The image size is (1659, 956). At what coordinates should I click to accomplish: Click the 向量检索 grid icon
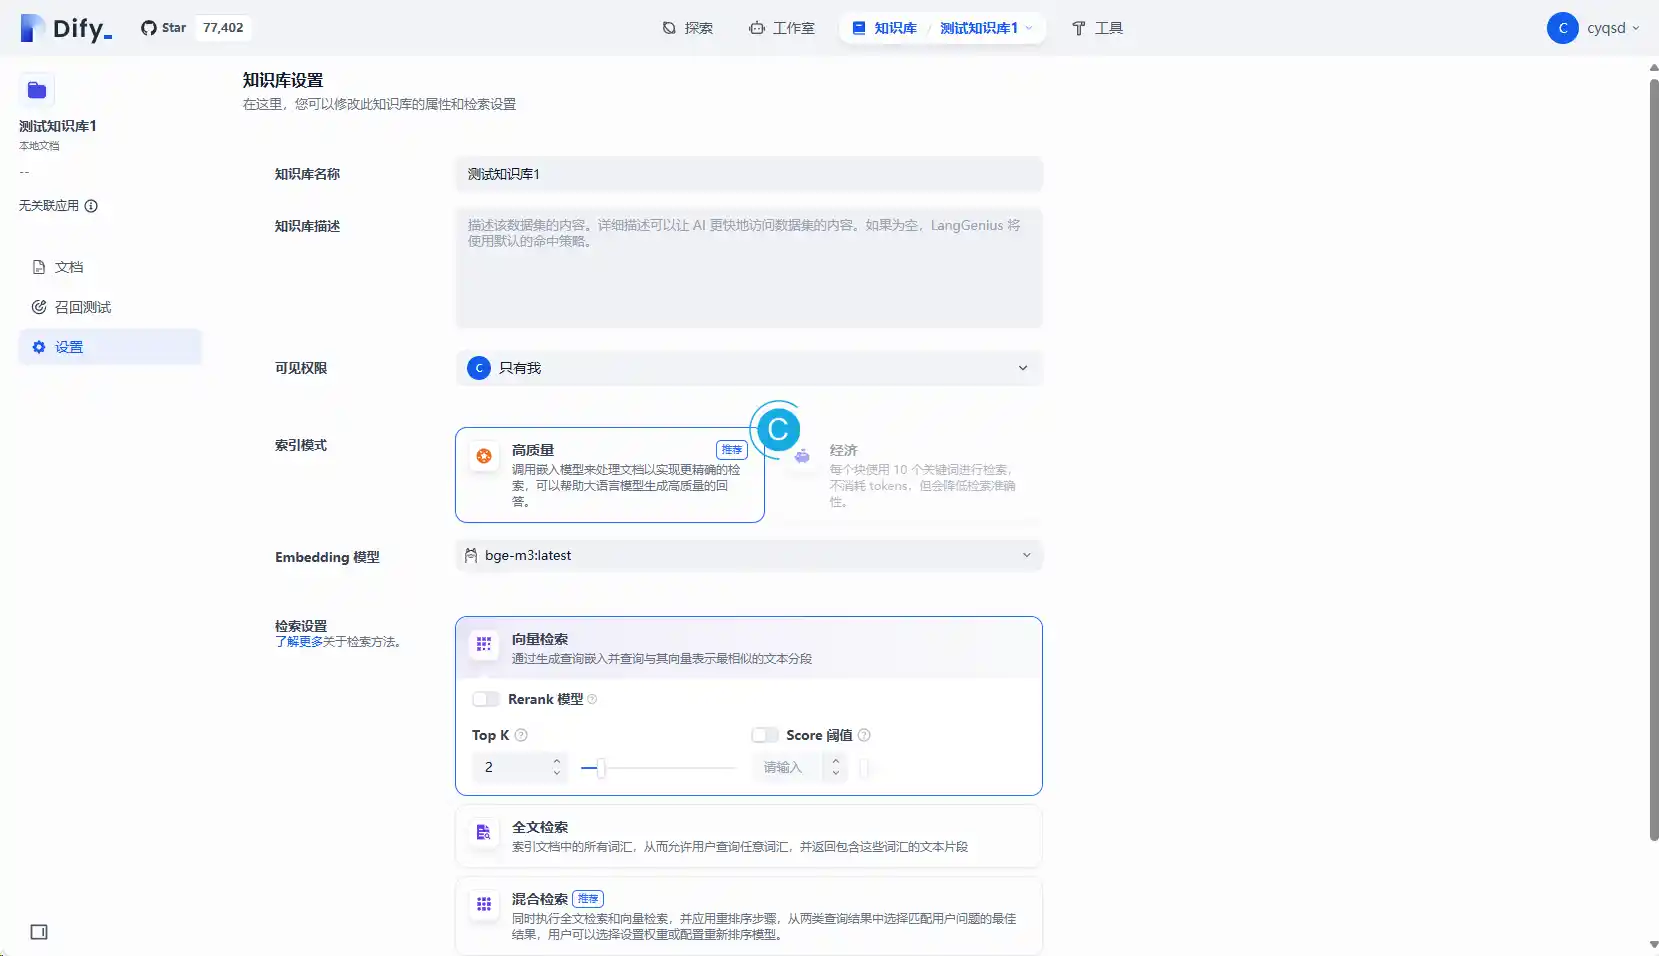click(484, 645)
